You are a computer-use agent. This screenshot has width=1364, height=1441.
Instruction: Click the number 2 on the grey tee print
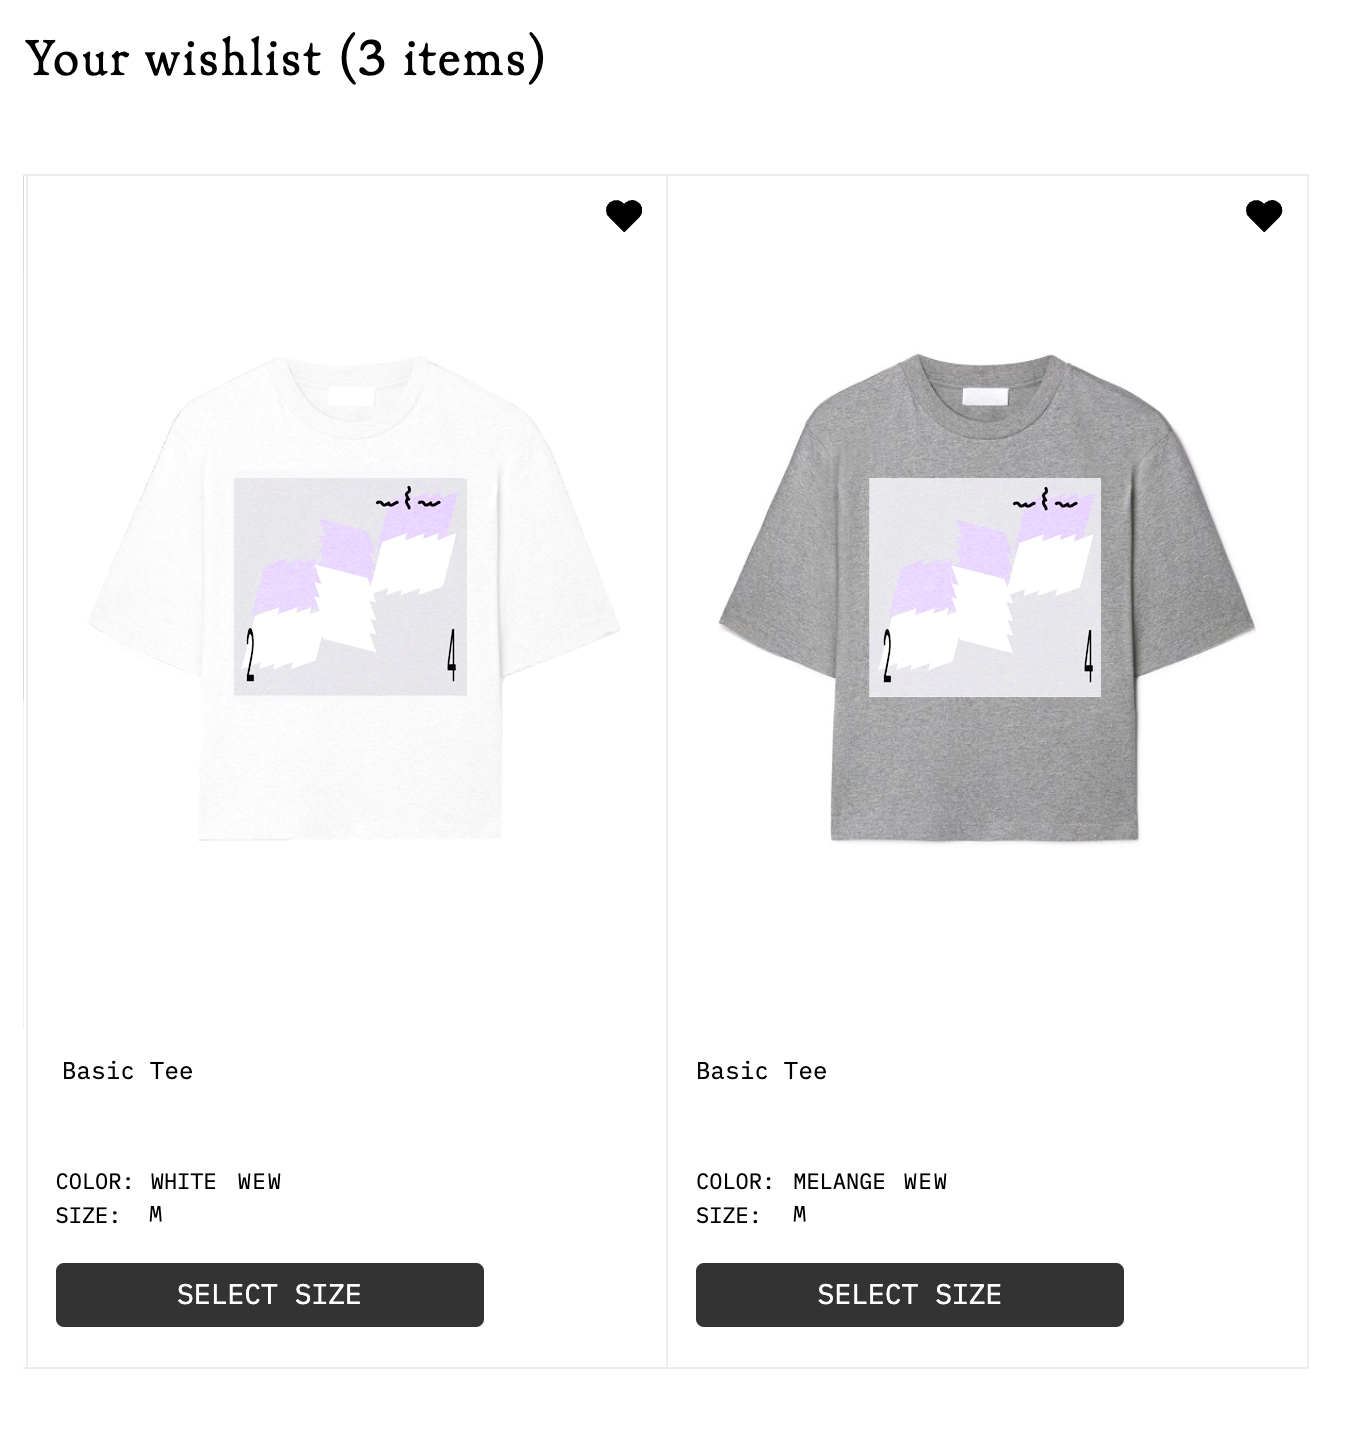pyautogui.click(x=886, y=656)
